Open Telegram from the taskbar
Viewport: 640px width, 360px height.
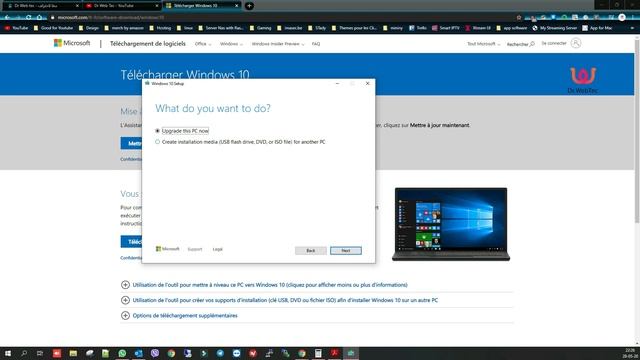(x=220, y=353)
